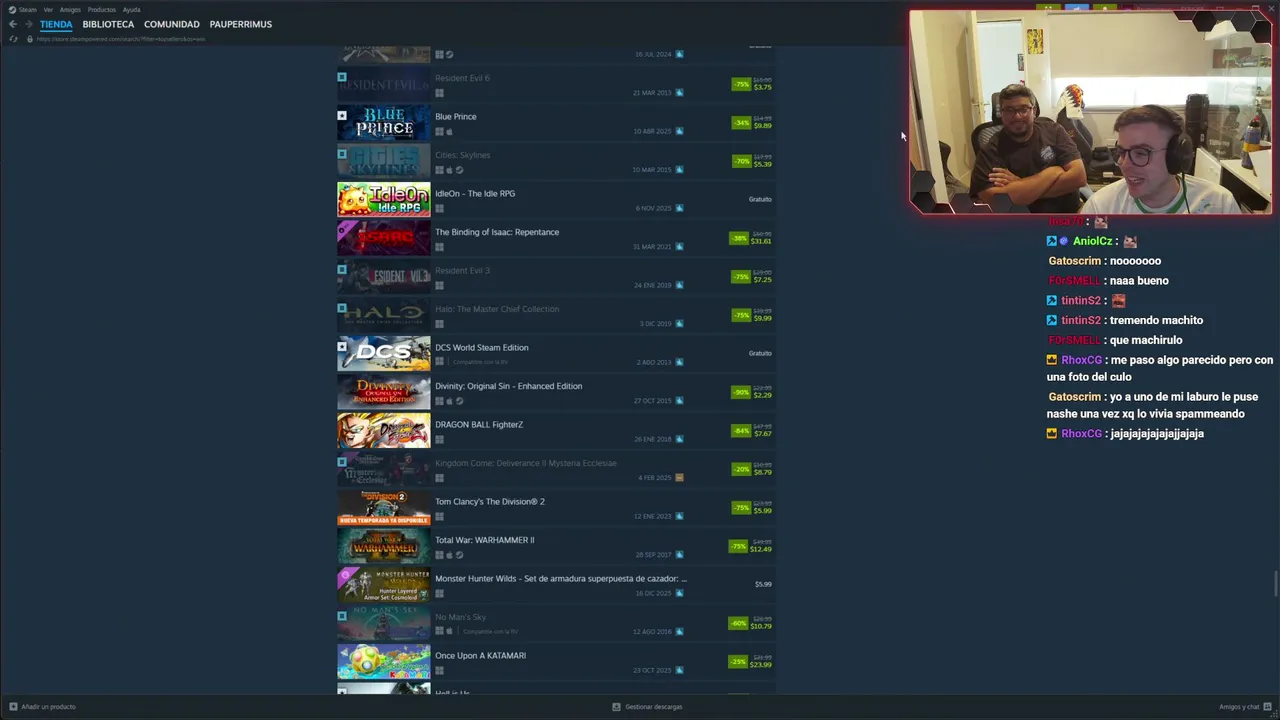Click the library badge on No Man's Sky thumbnail
1280x720 pixels.
click(x=342, y=616)
